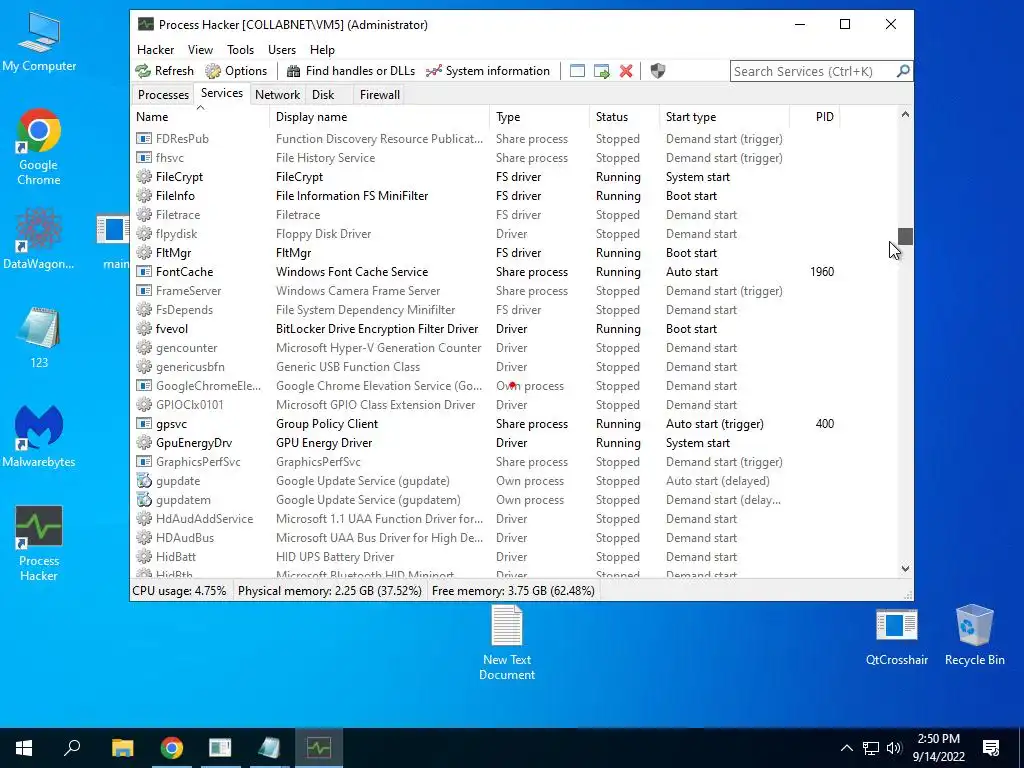Open the notification center icon
1024x768 pixels.
[991, 748]
